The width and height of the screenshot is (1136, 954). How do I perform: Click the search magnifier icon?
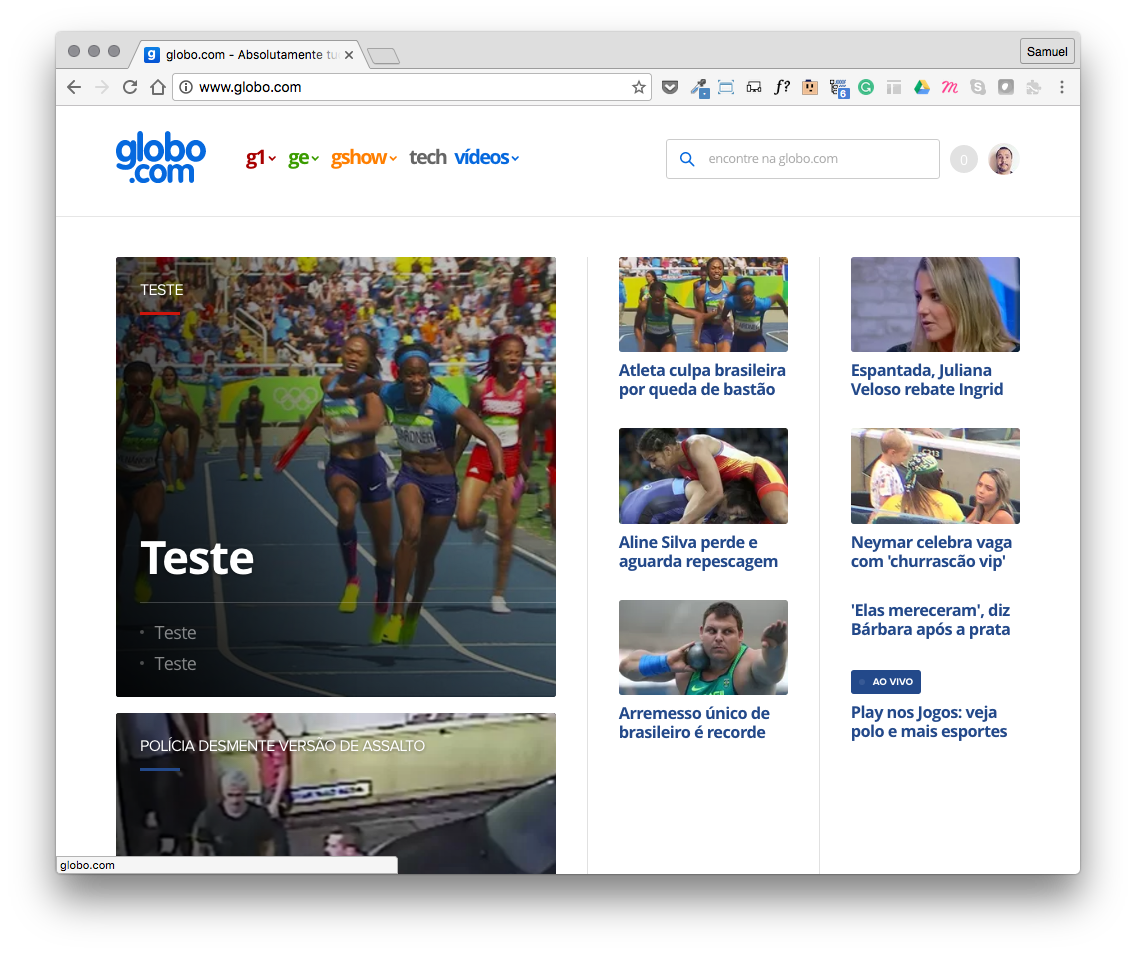click(687, 159)
